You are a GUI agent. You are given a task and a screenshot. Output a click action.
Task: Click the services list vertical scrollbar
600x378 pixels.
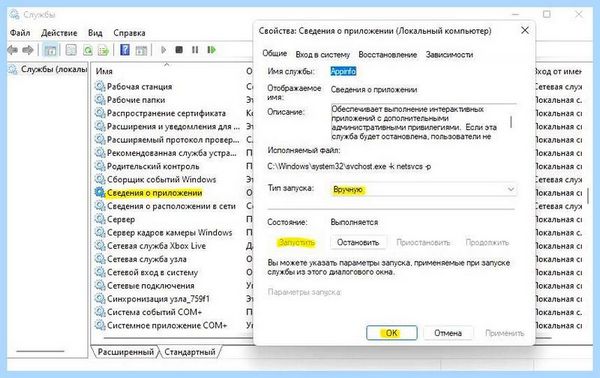point(588,195)
